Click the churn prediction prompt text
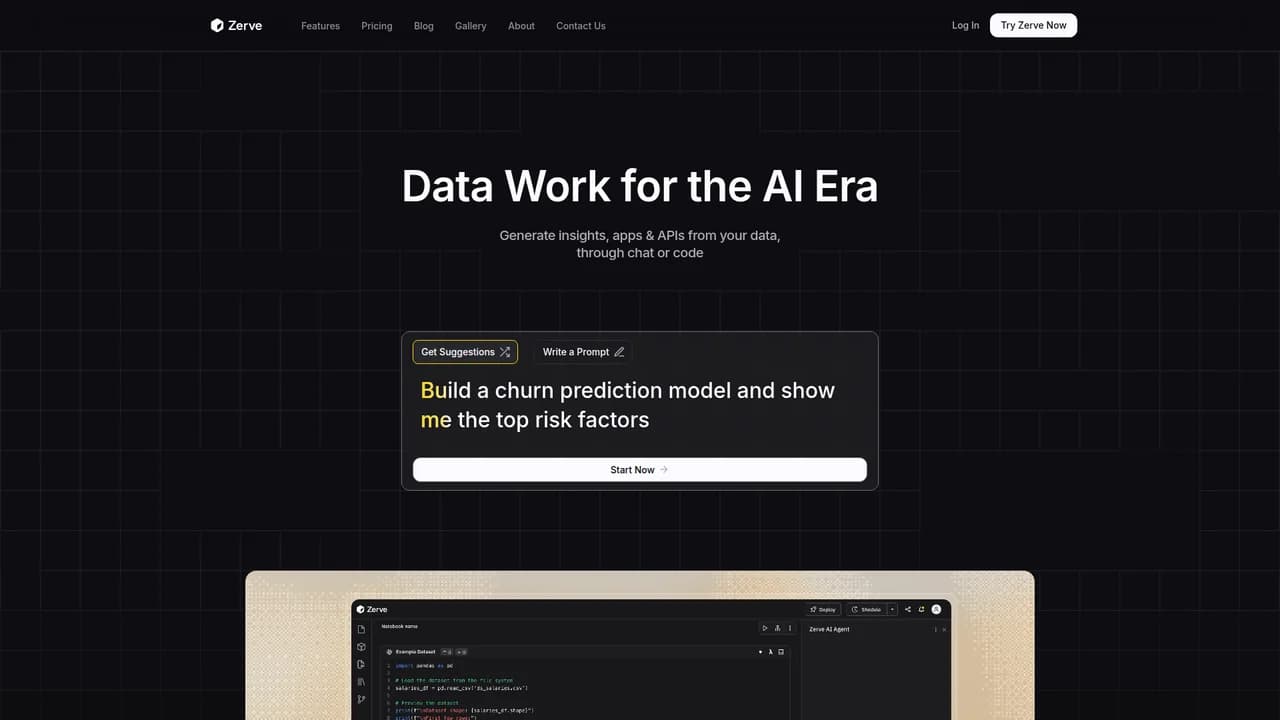1280x720 pixels. pyautogui.click(x=628, y=405)
